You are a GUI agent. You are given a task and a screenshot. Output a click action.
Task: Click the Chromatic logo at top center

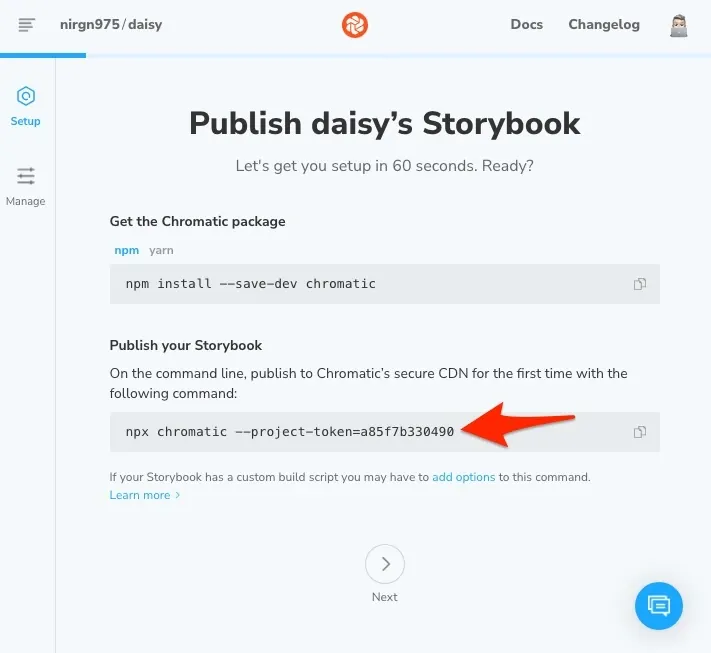coord(355,25)
